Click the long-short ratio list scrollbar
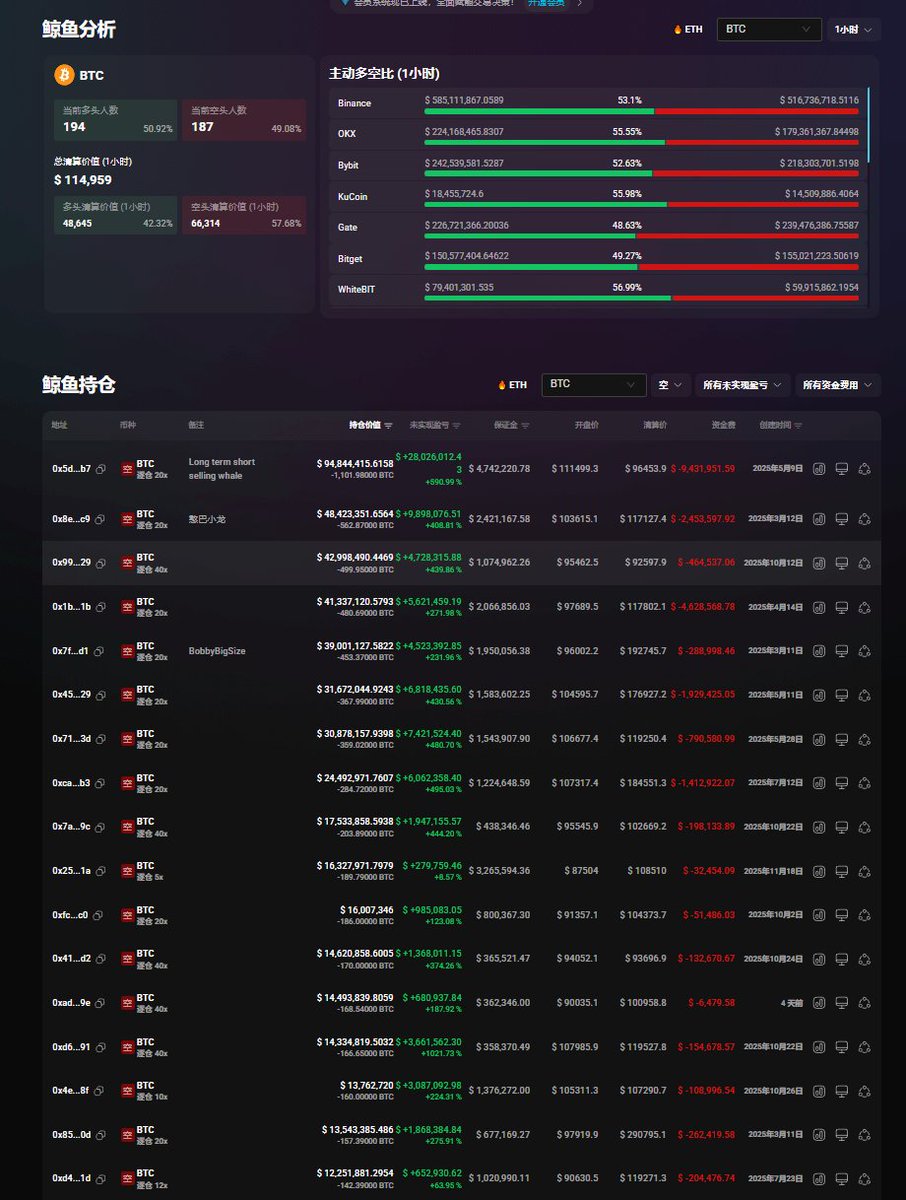The width and height of the screenshot is (906, 1200). tap(869, 124)
